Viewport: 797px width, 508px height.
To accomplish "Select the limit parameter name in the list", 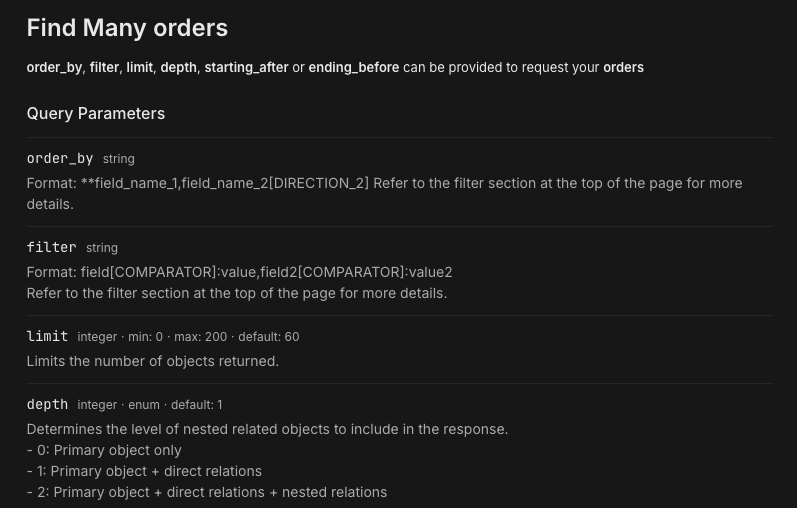I will [x=47, y=336].
